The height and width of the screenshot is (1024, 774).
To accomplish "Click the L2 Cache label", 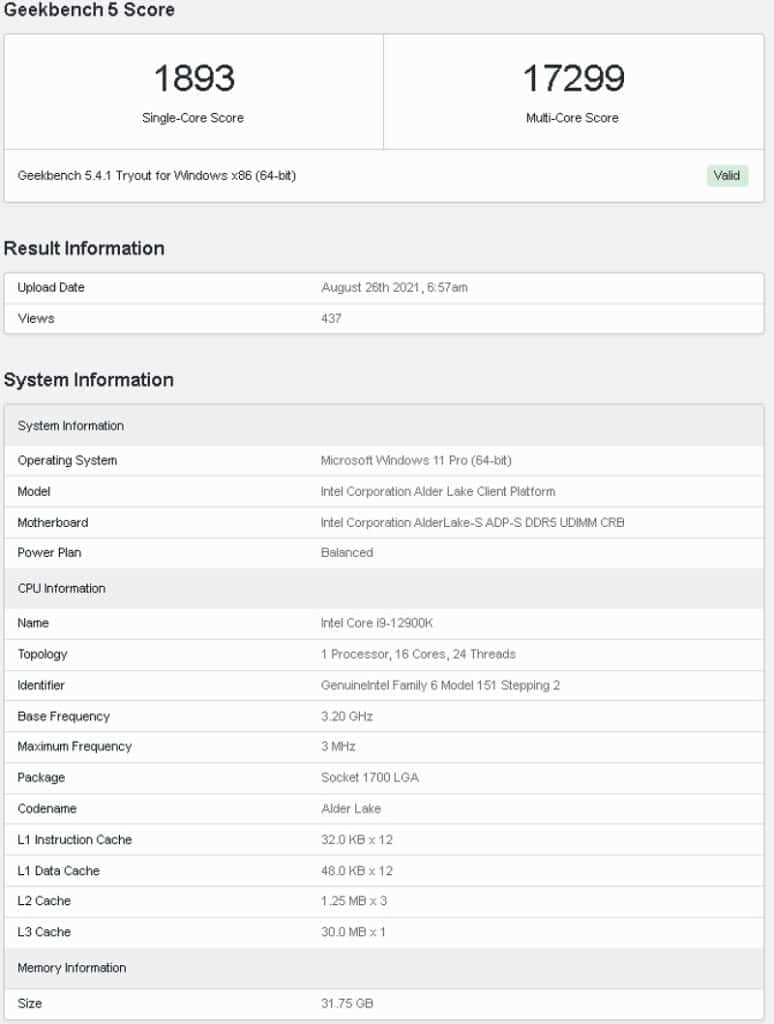I will point(44,901).
